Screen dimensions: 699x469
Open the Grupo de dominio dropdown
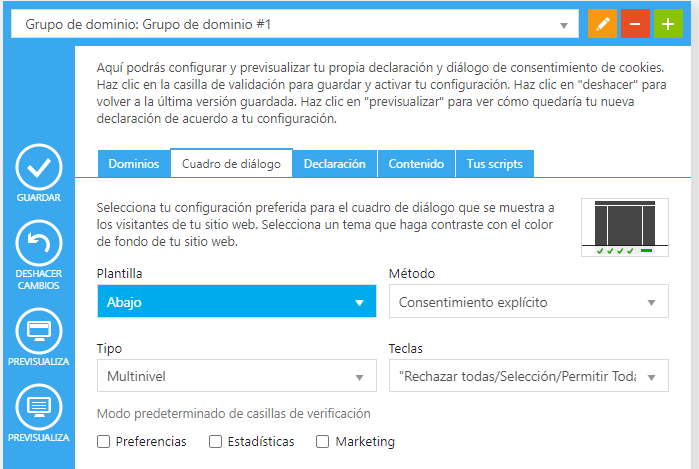295,24
